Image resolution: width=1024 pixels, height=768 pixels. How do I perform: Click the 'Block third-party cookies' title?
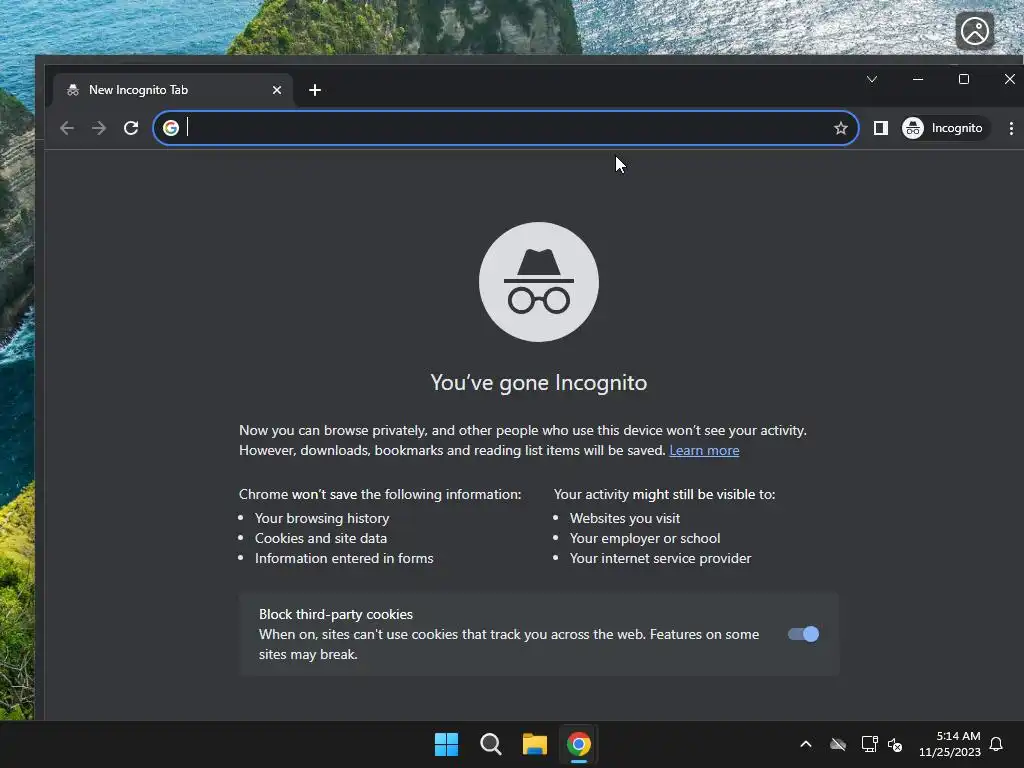coord(336,615)
